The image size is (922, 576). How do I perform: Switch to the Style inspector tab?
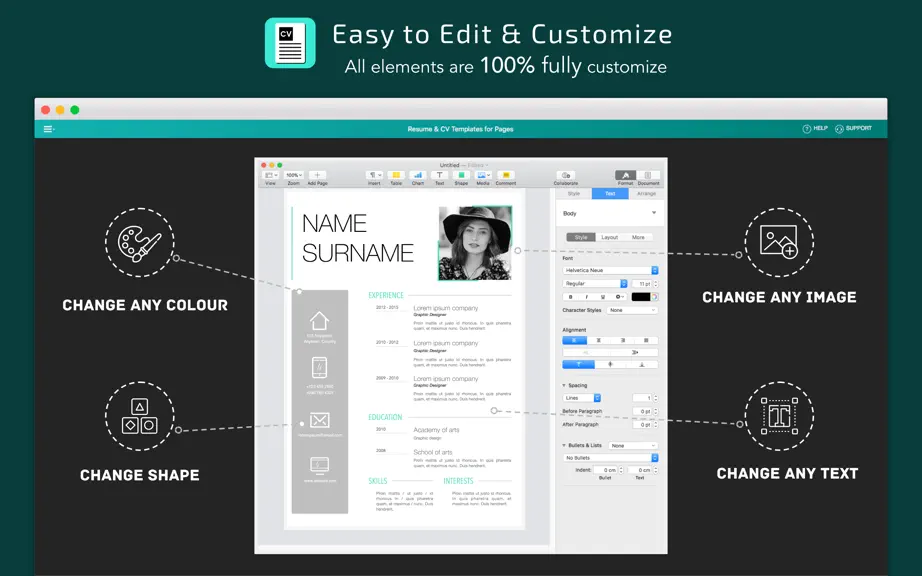point(574,193)
